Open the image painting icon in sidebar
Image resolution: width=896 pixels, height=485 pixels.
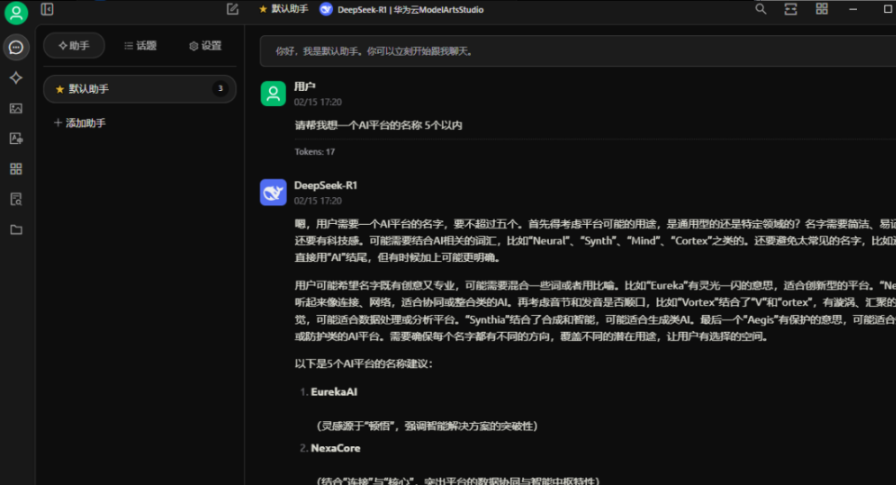click(x=16, y=108)
